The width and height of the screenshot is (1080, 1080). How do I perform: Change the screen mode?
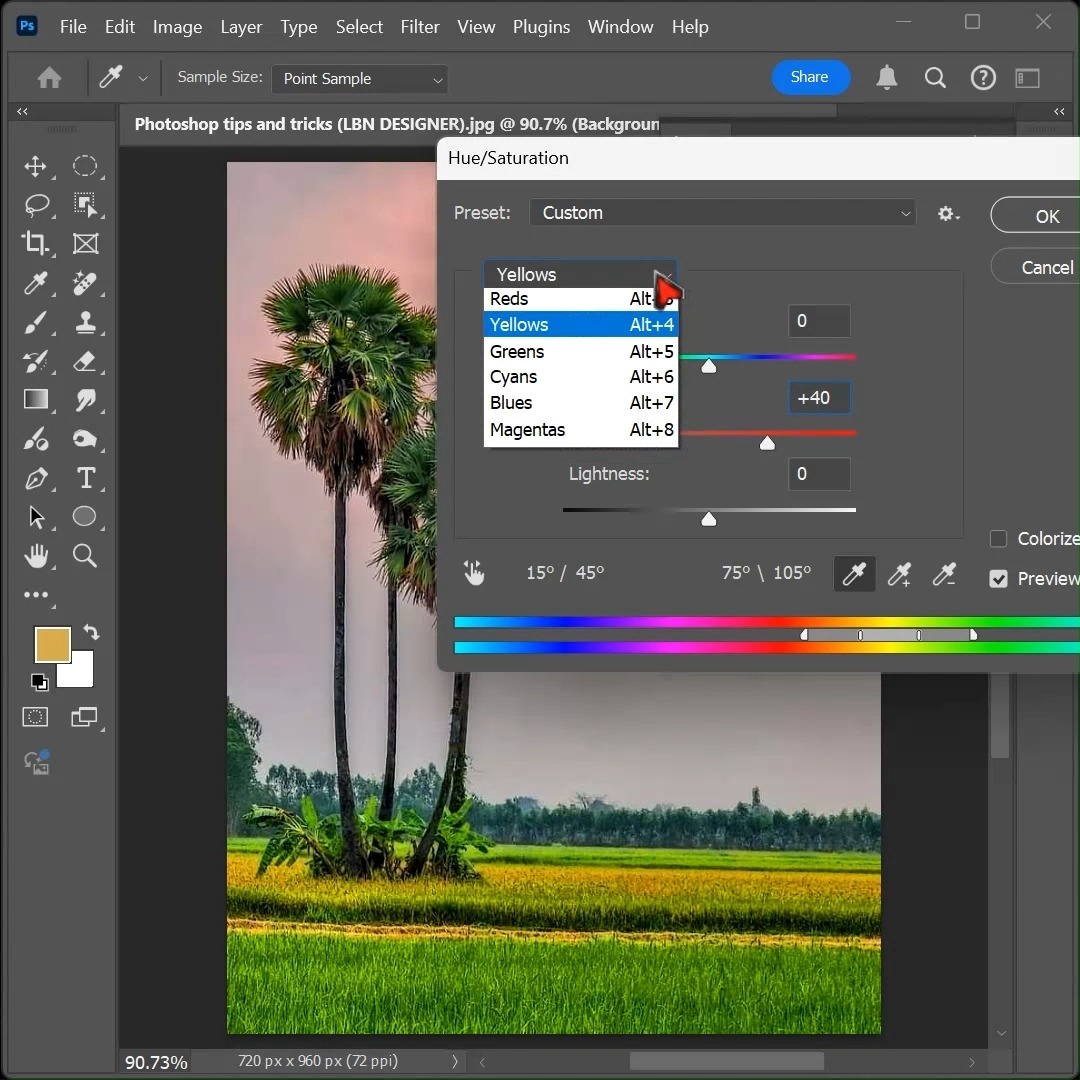[84, 717]
